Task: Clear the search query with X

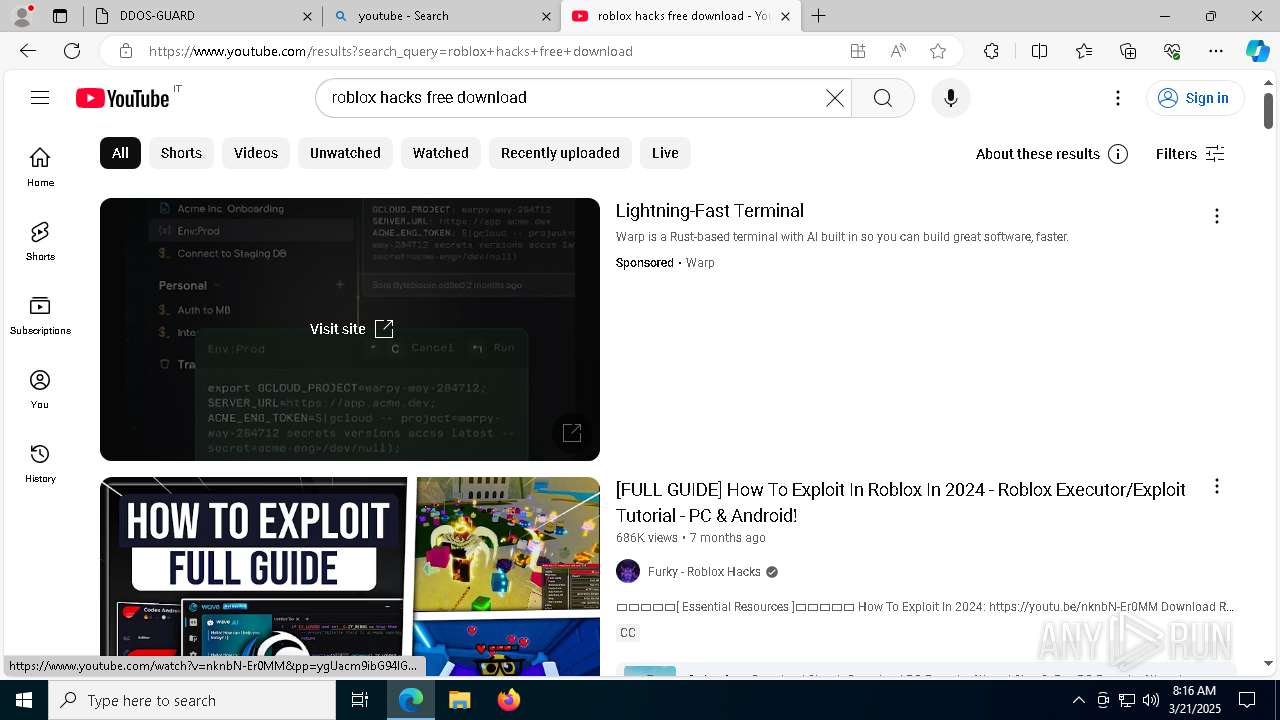Action: click(834, 97)
